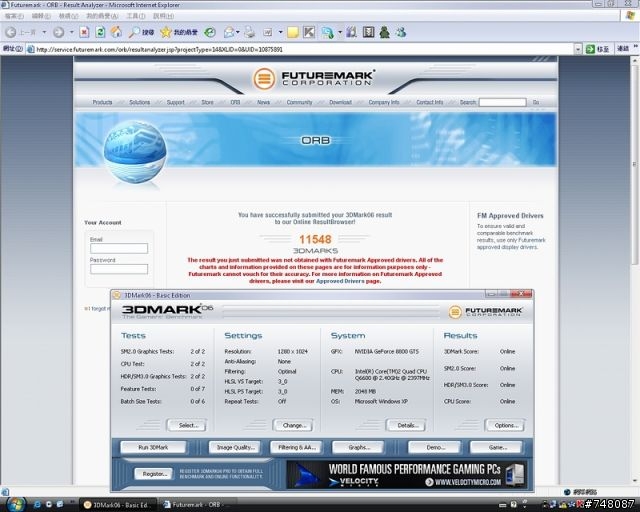The width and height of the screenshot is (640, 512).
Task: Expand the Forward button history dropdown
Action: (x=71, y=32)
